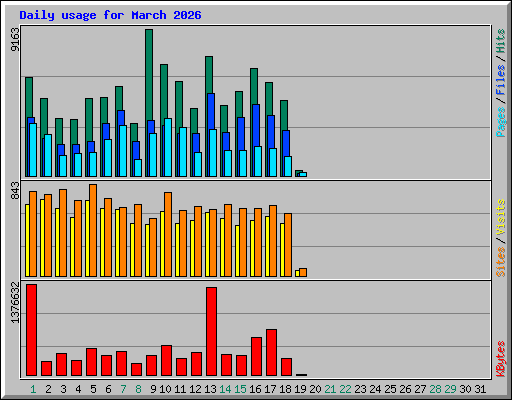Screen dimensions: 512x400
Task: Click the green hits bar for day 18
Action: (x=284, y=115)
